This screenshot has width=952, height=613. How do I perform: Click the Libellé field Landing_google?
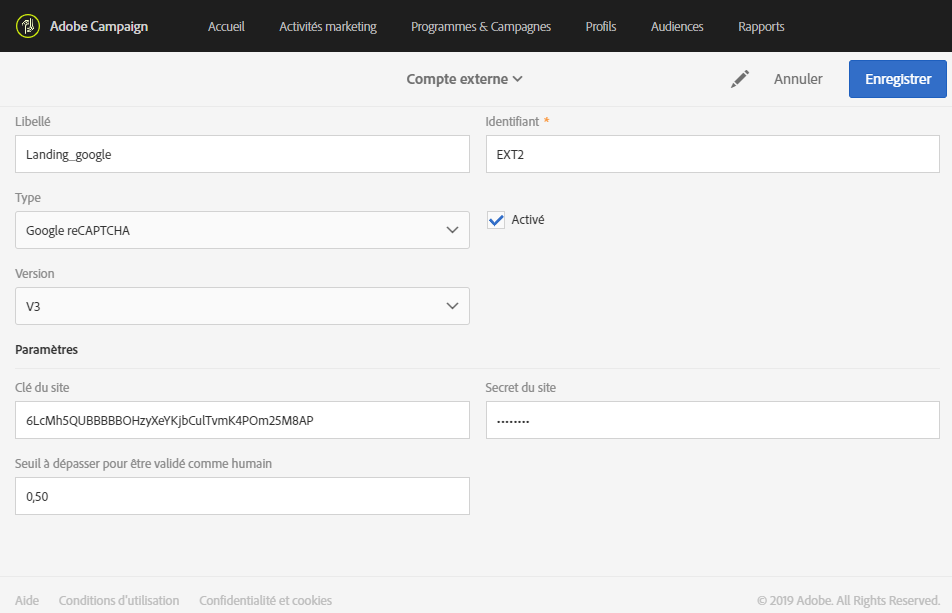(x=242, y=154)
